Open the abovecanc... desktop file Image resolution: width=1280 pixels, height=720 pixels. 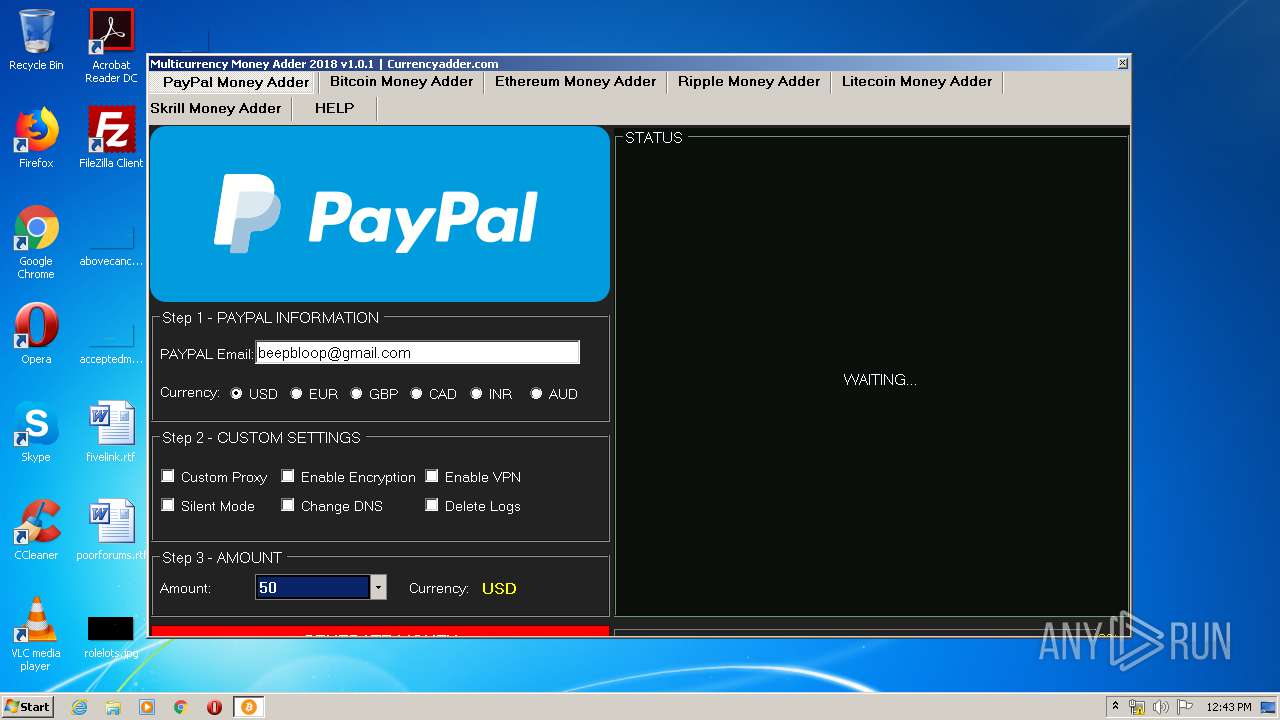coord(111,245)
